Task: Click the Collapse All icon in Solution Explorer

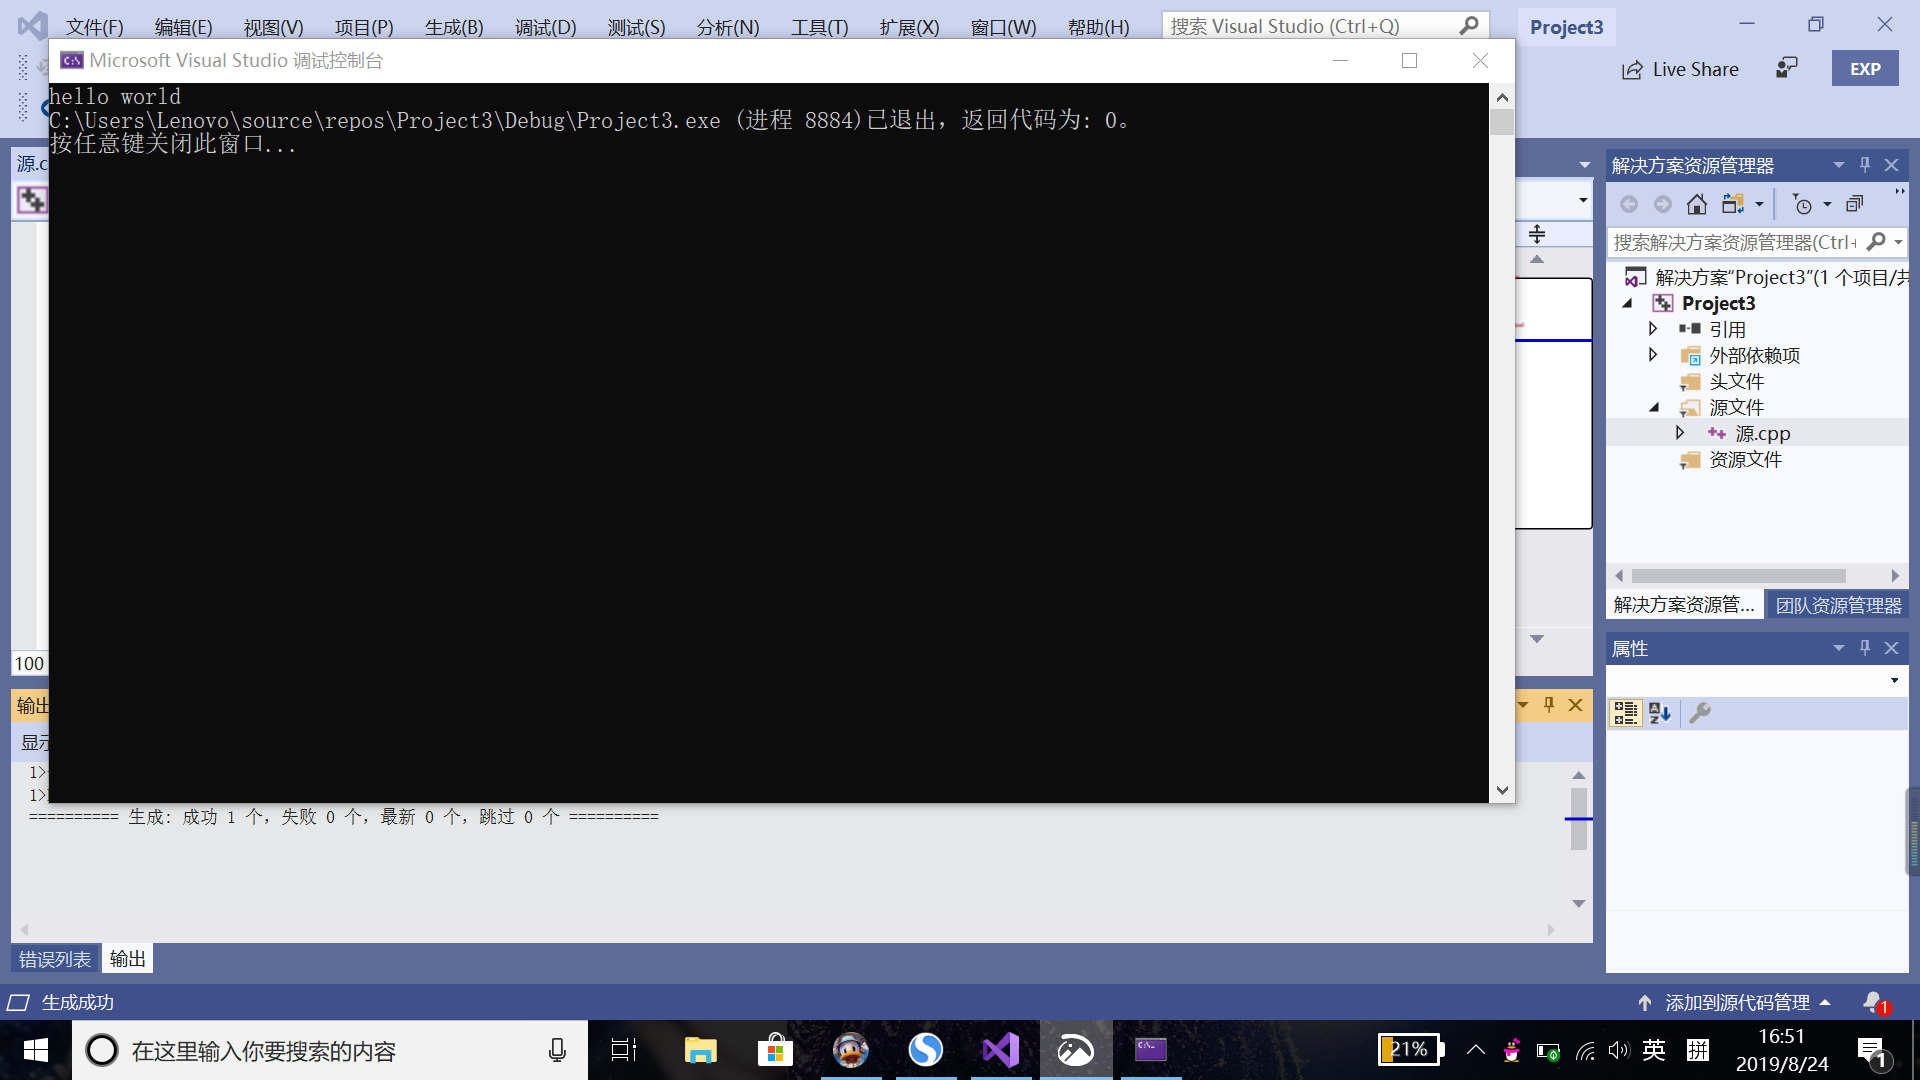Action: point(1855,205)
